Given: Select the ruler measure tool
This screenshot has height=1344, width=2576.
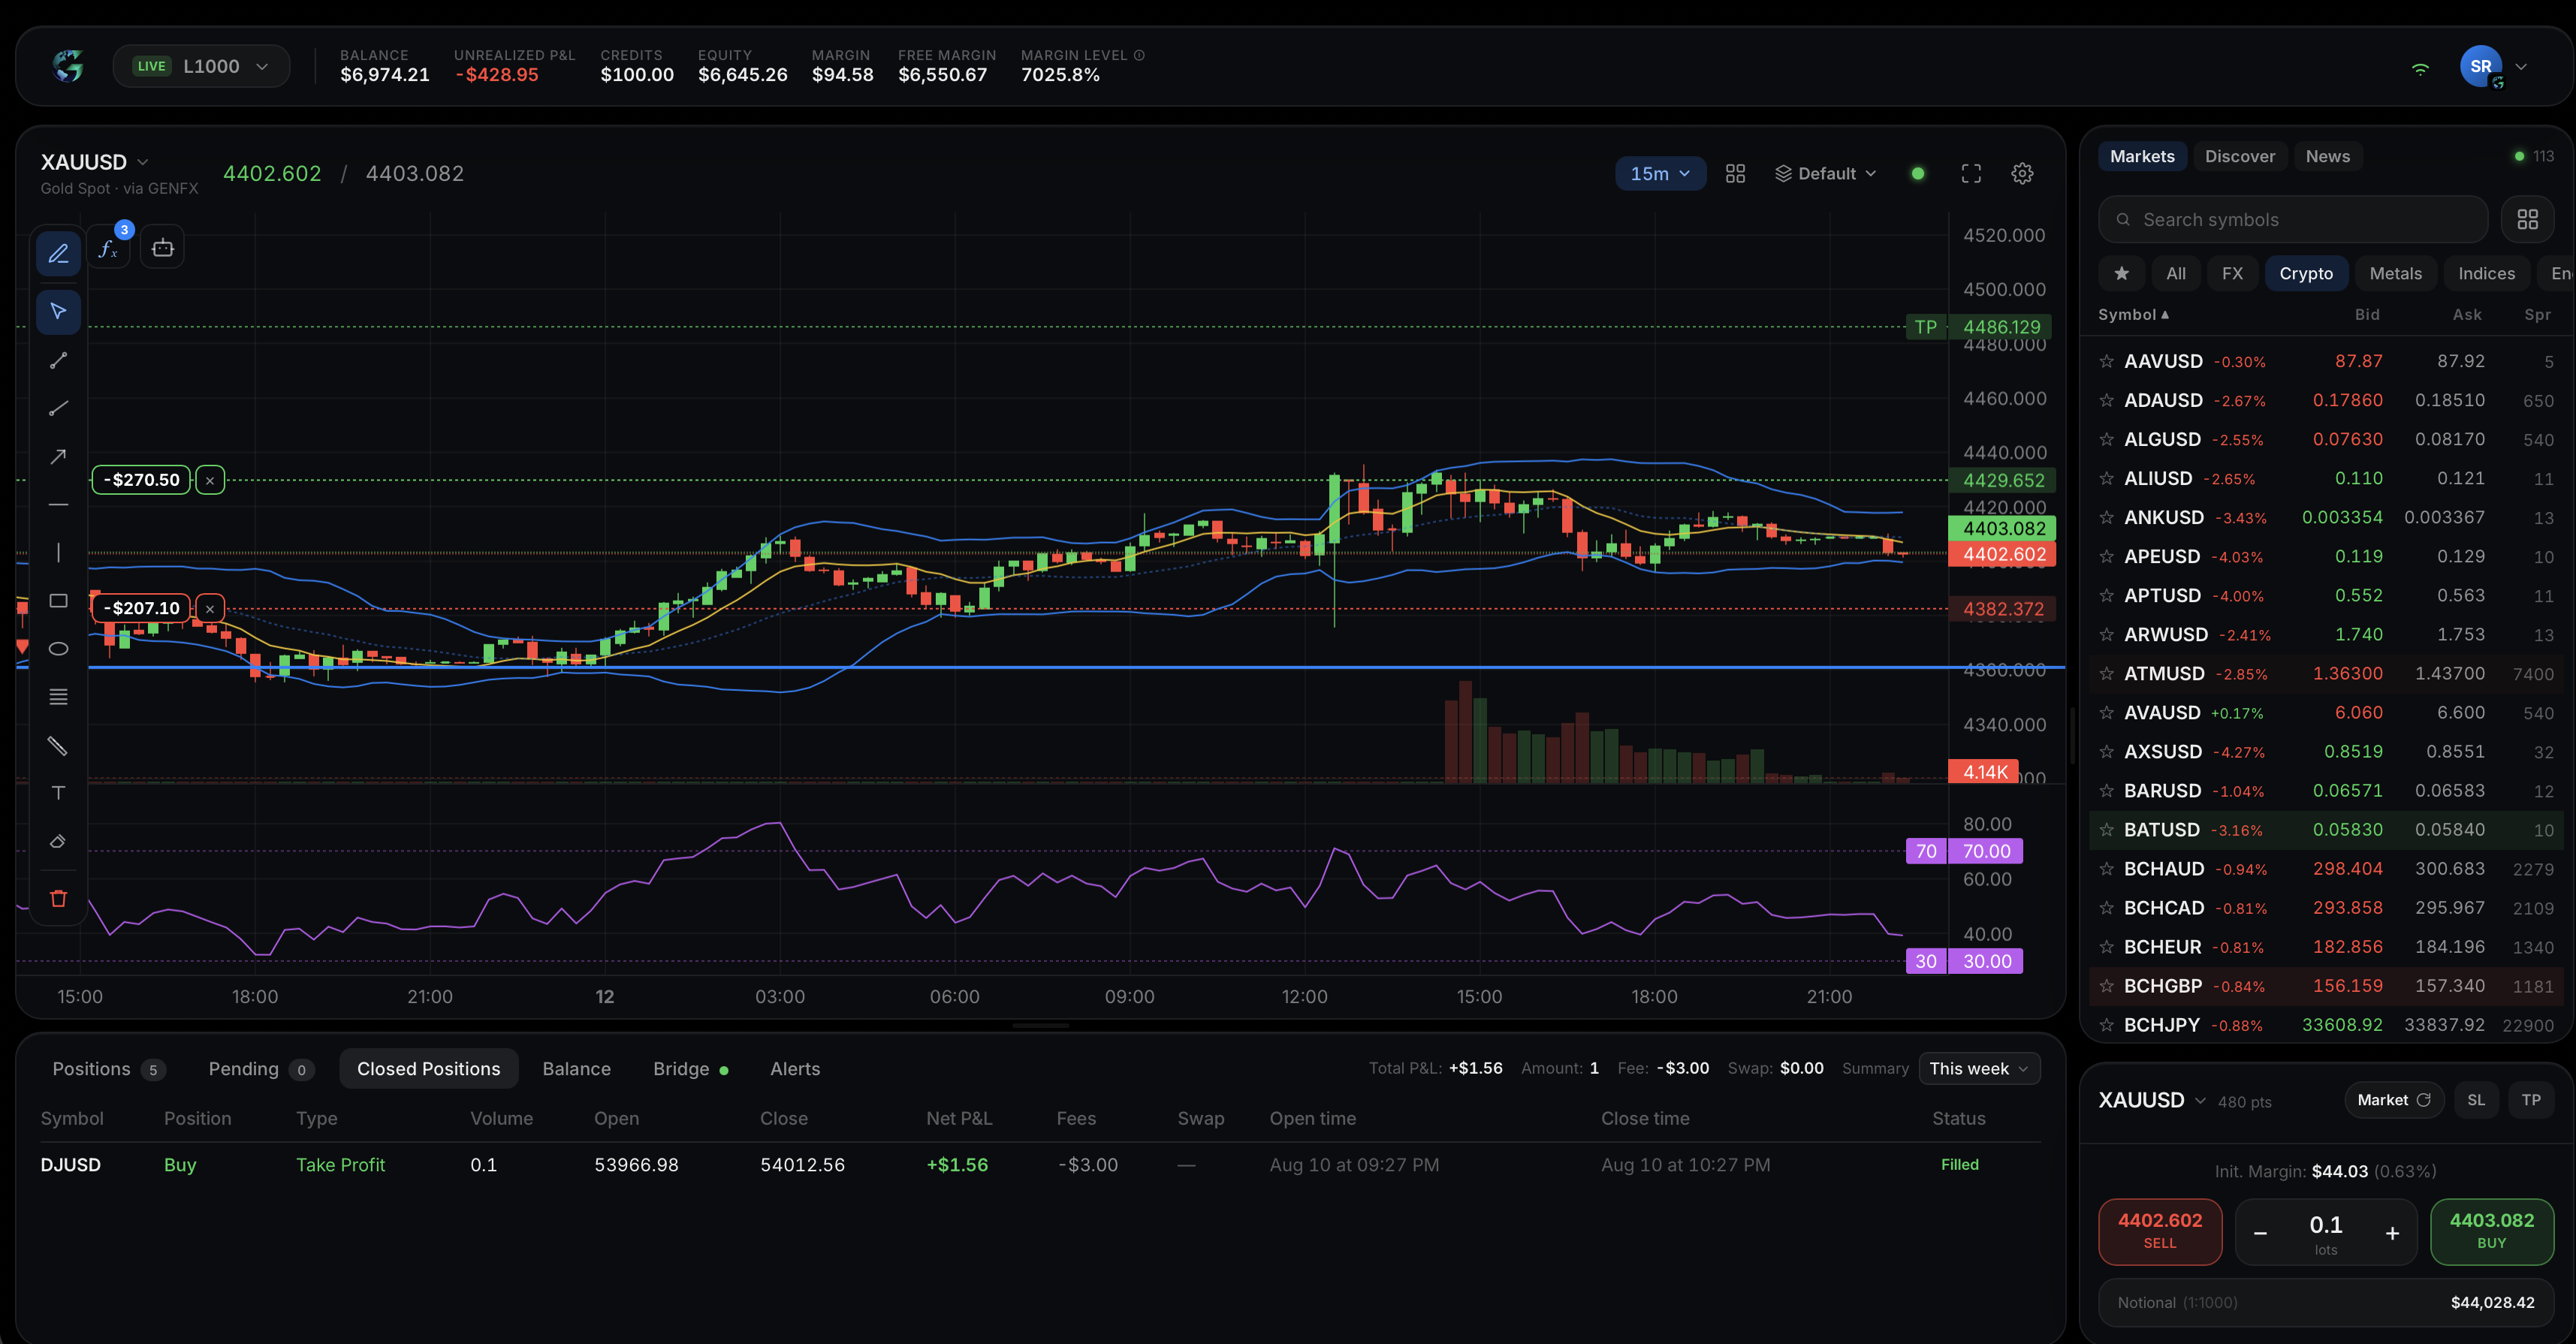Looking at the screenshot, I should pos(58,746).
